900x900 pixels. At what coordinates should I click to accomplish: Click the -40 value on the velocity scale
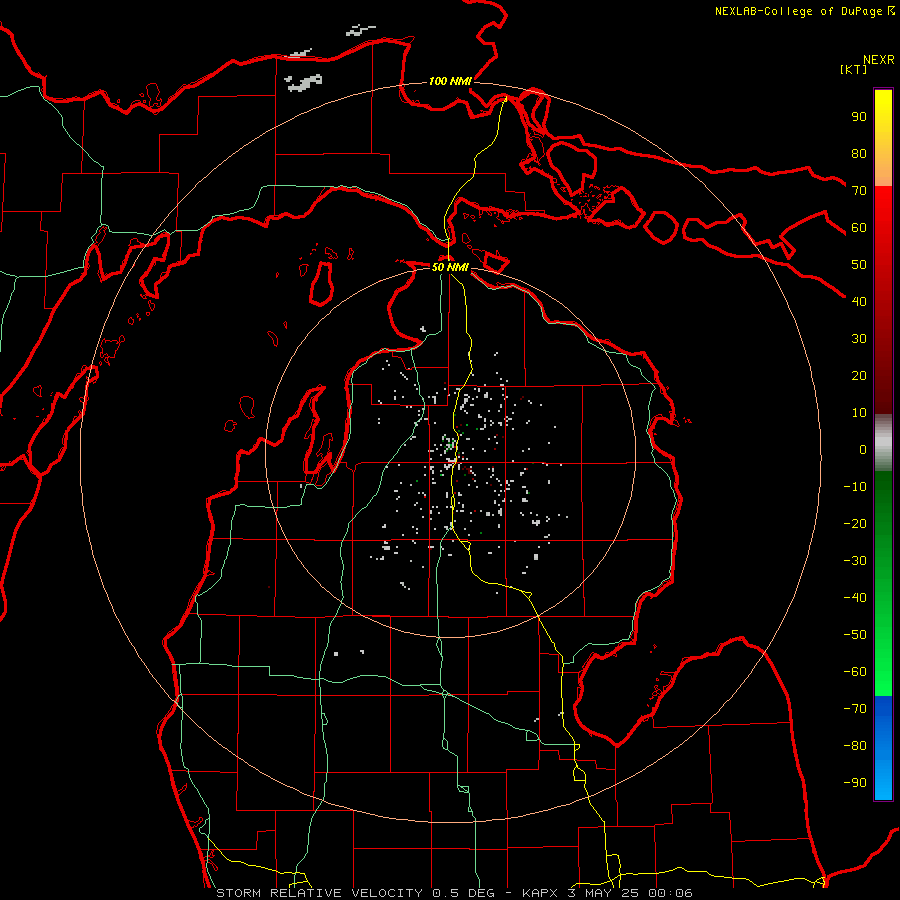click(x=855, y=598)
